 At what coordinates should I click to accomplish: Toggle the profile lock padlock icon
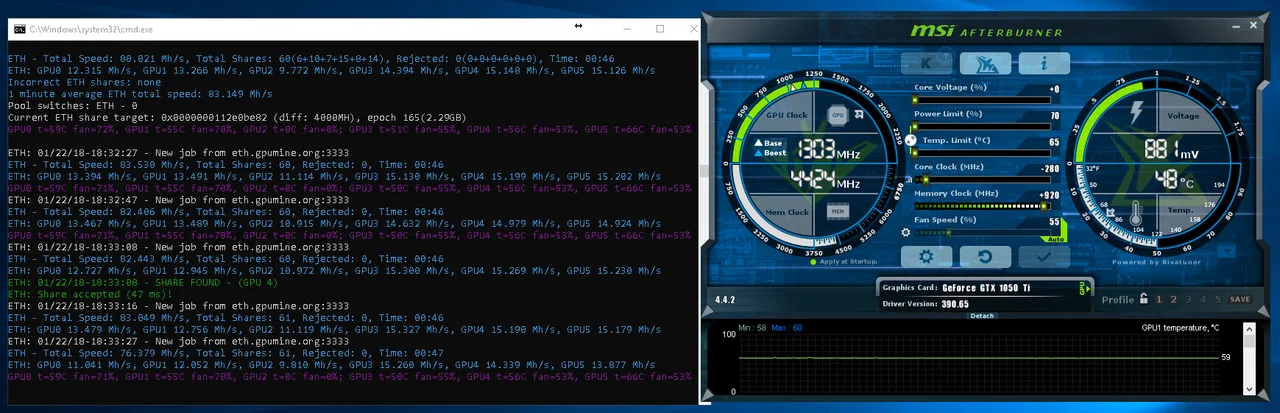pyautogui.click(x=1143, y=298)
